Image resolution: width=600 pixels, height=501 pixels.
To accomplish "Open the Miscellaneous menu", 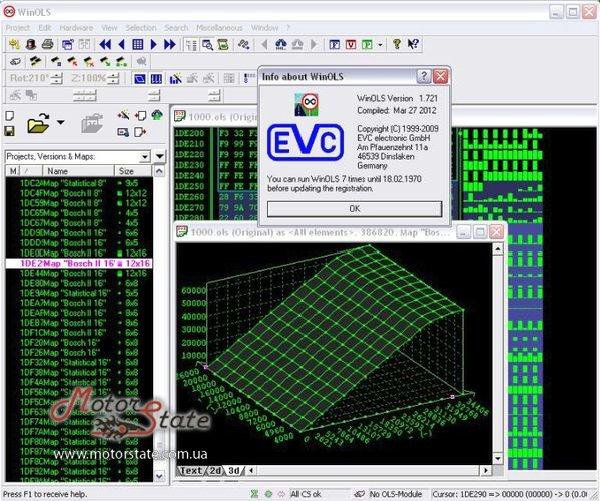I will point(218,27).
